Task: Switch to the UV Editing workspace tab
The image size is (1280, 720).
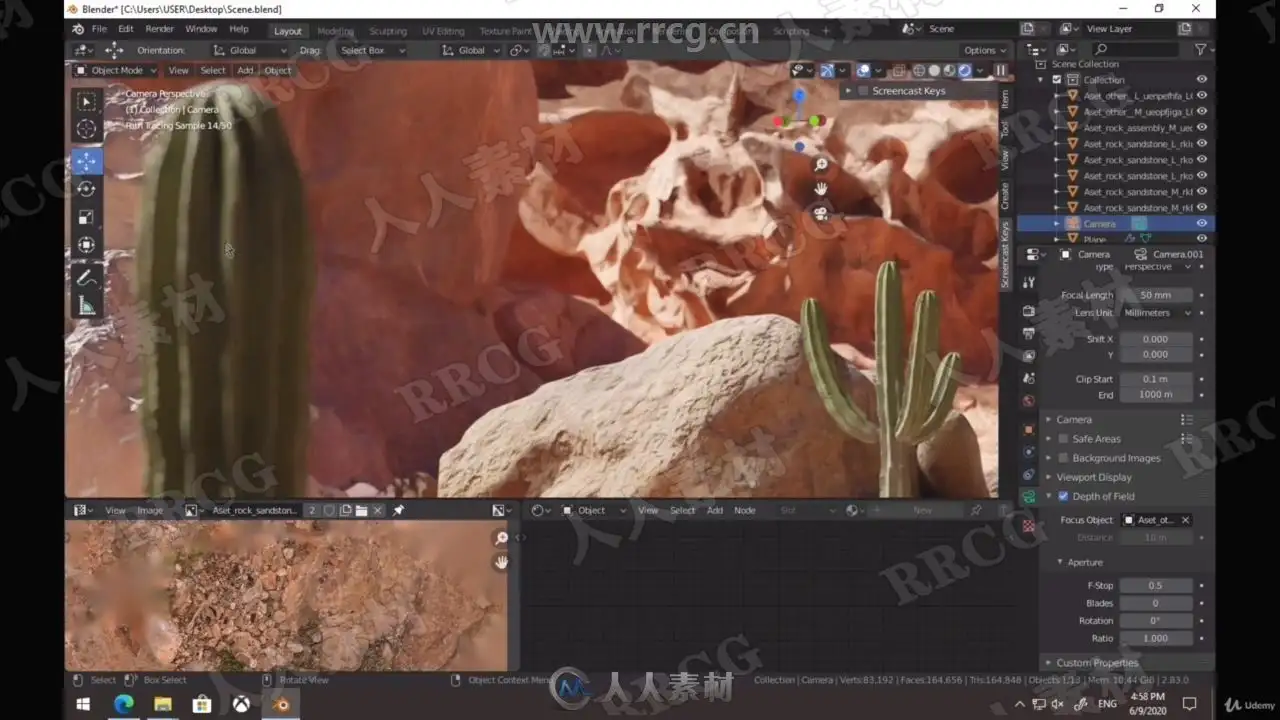Action: pyautogui.click(x=443, y=31)
